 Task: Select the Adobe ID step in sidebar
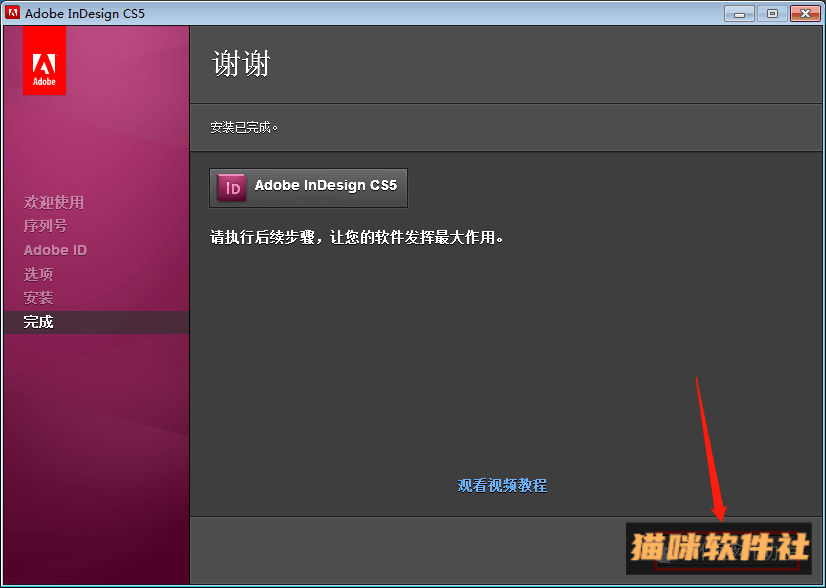[x=55, y=250]
